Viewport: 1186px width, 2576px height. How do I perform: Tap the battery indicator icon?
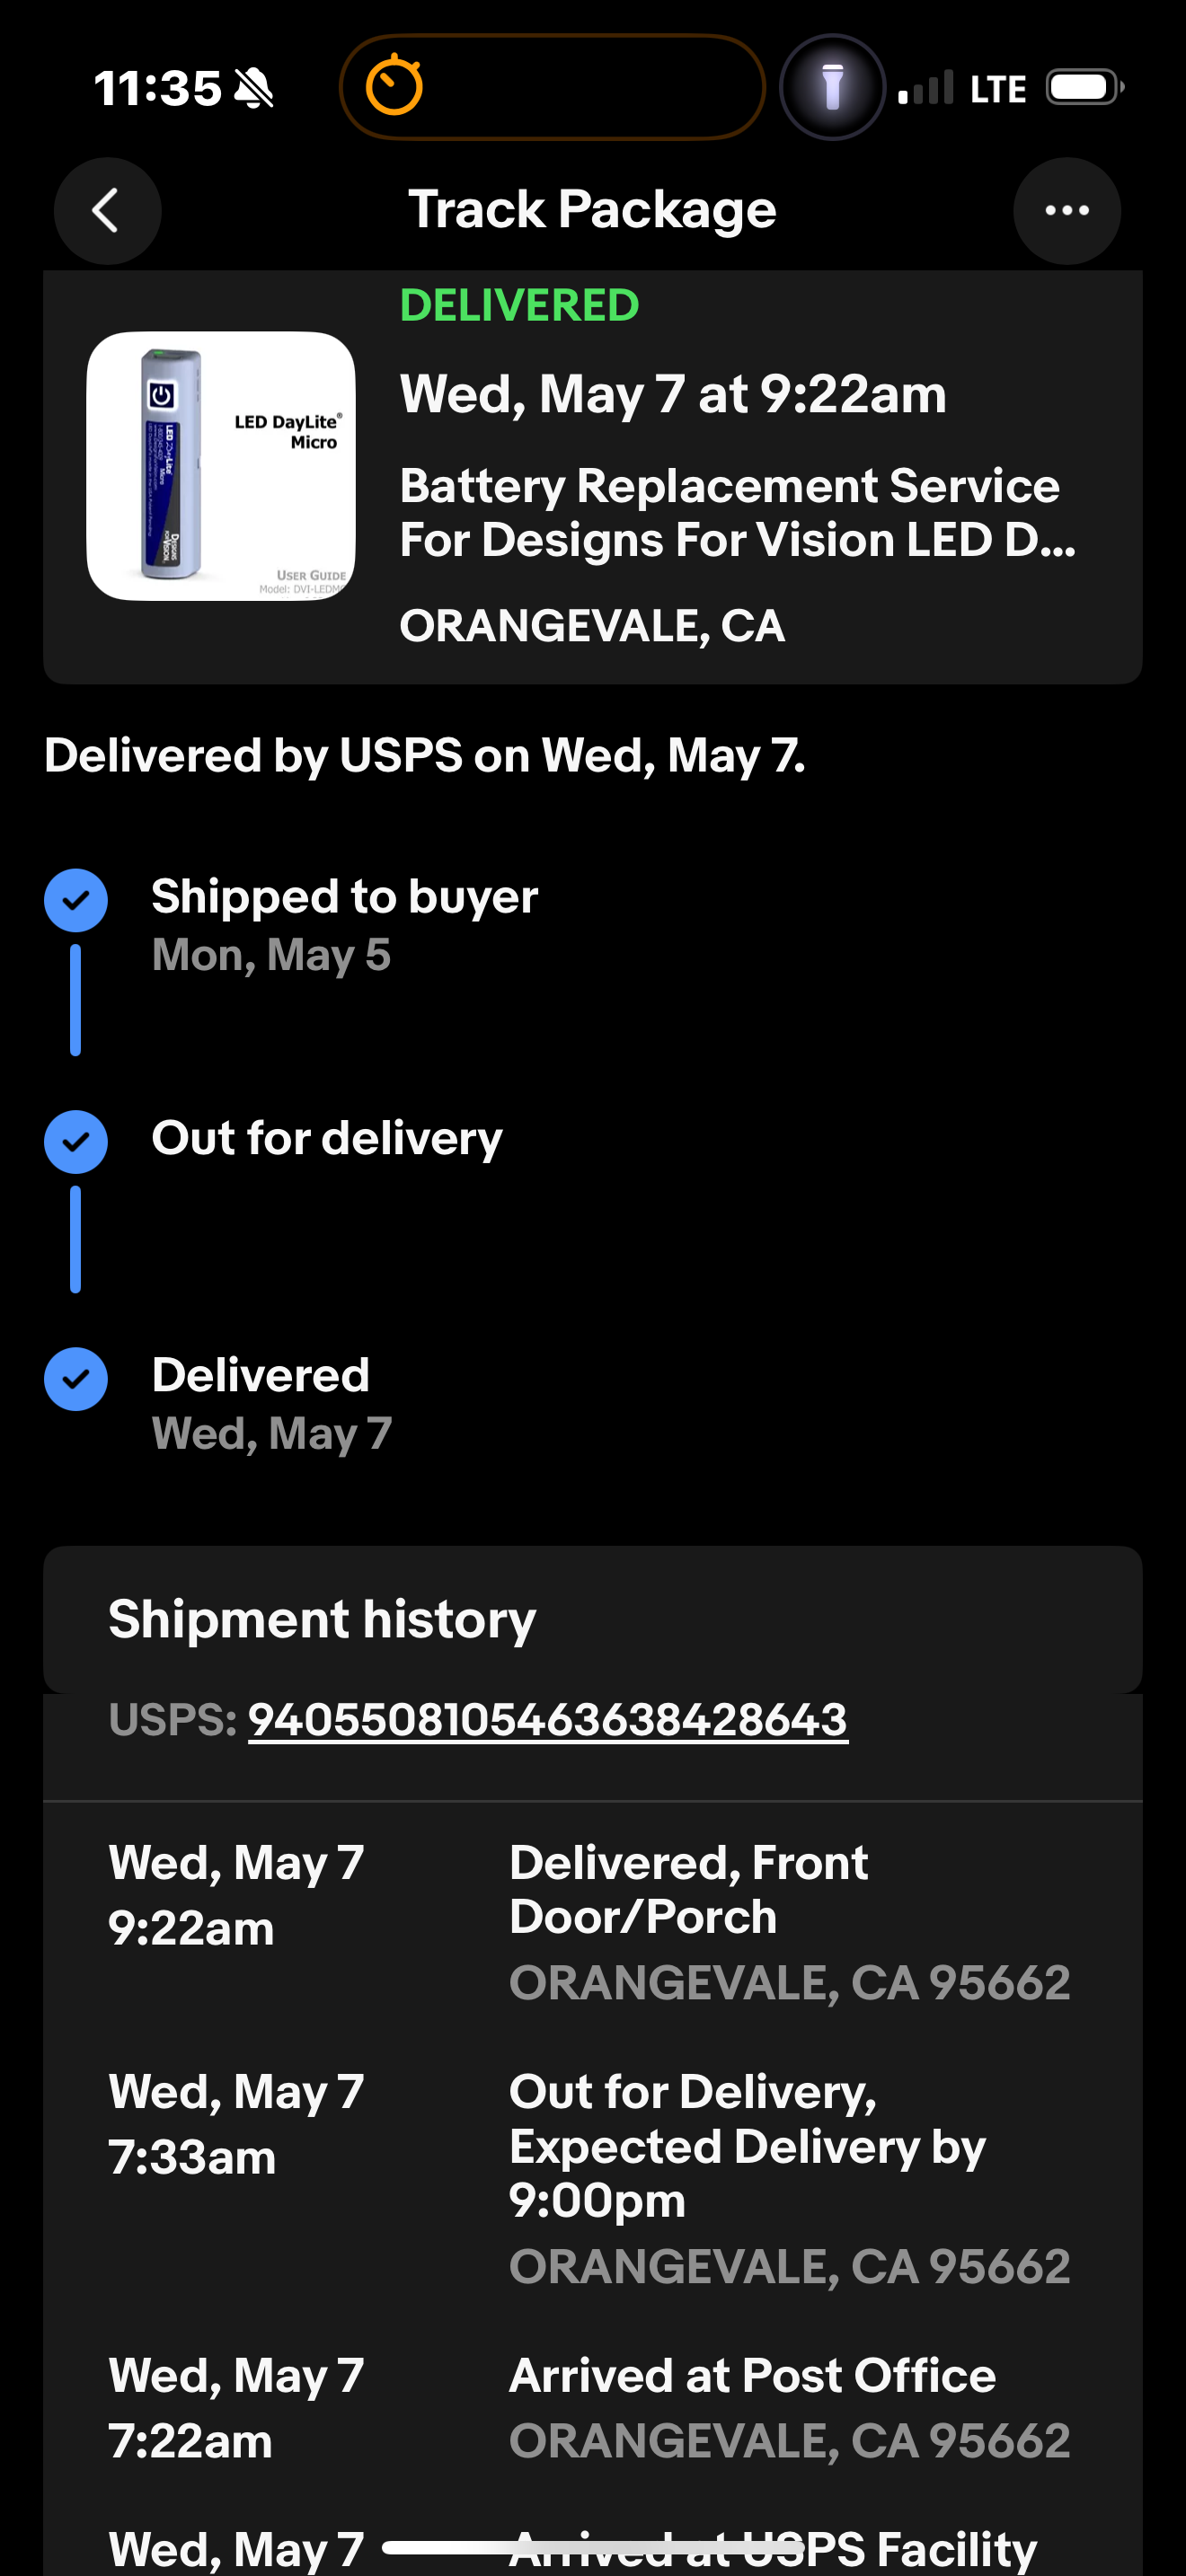(1084, 88)
